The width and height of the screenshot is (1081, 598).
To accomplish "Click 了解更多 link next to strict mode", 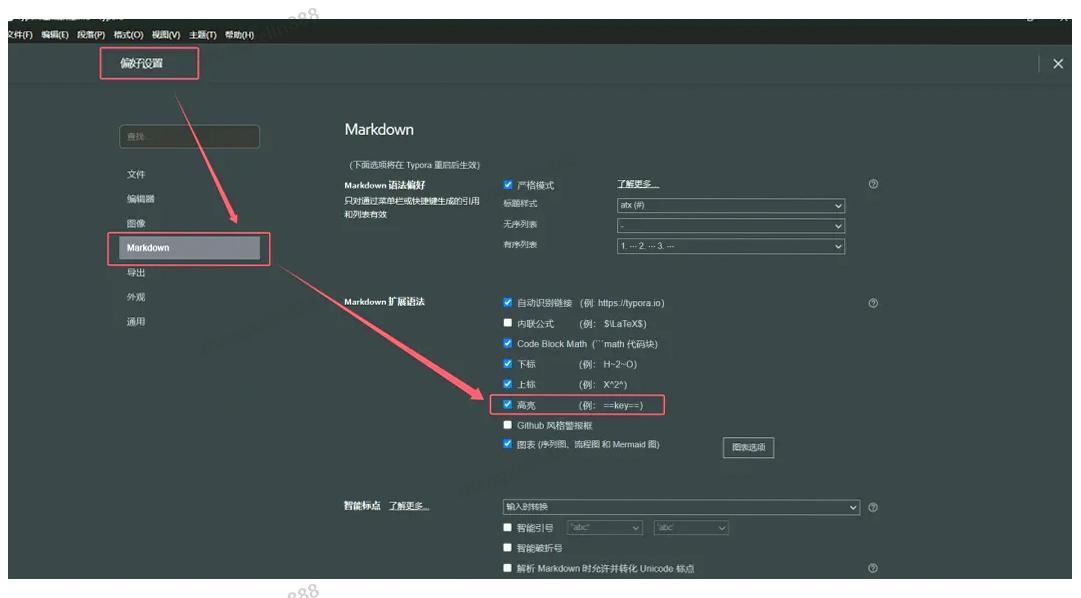I will 638,184.
